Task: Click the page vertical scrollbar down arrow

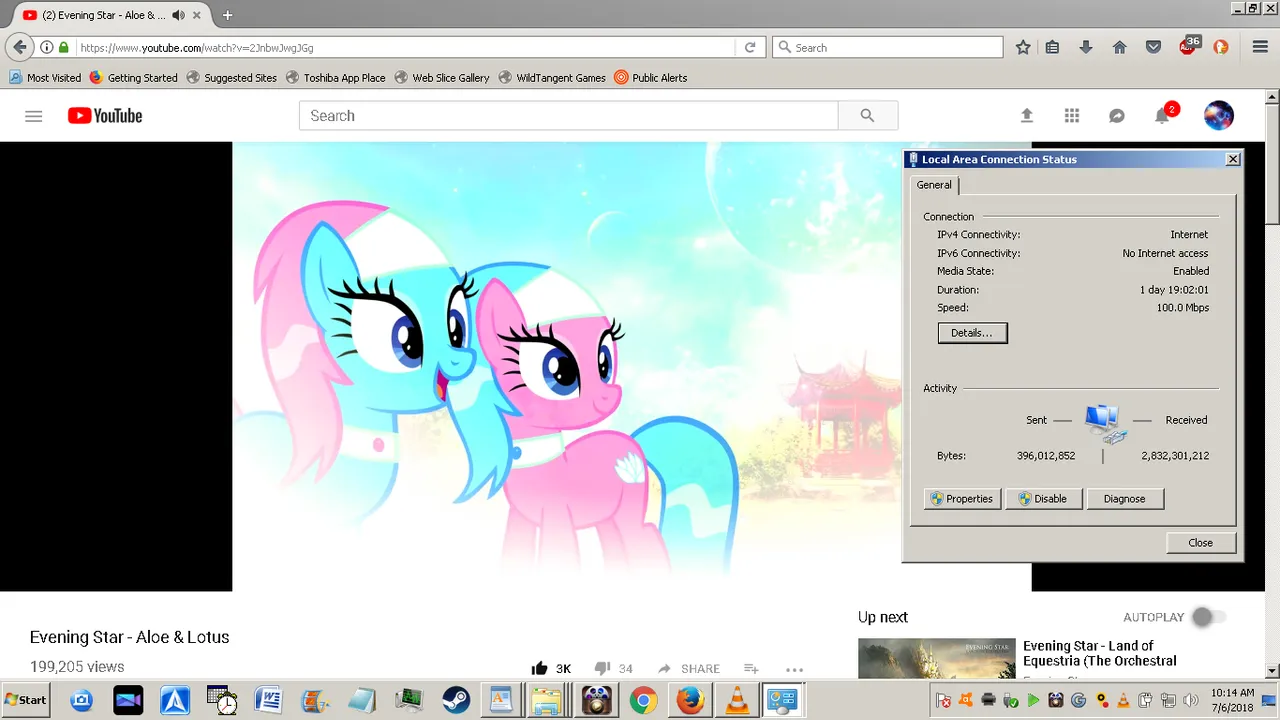Action: 1272,671
